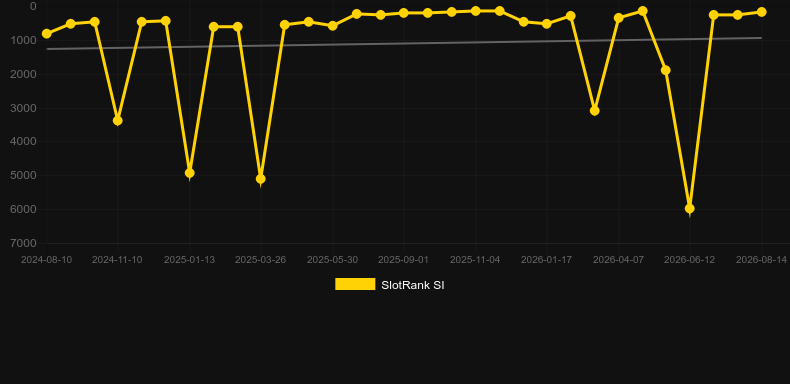Click the 2000 y-axis label
This screenshot has height=384, width=790.
pyautogui.click(x=24, y=74)
